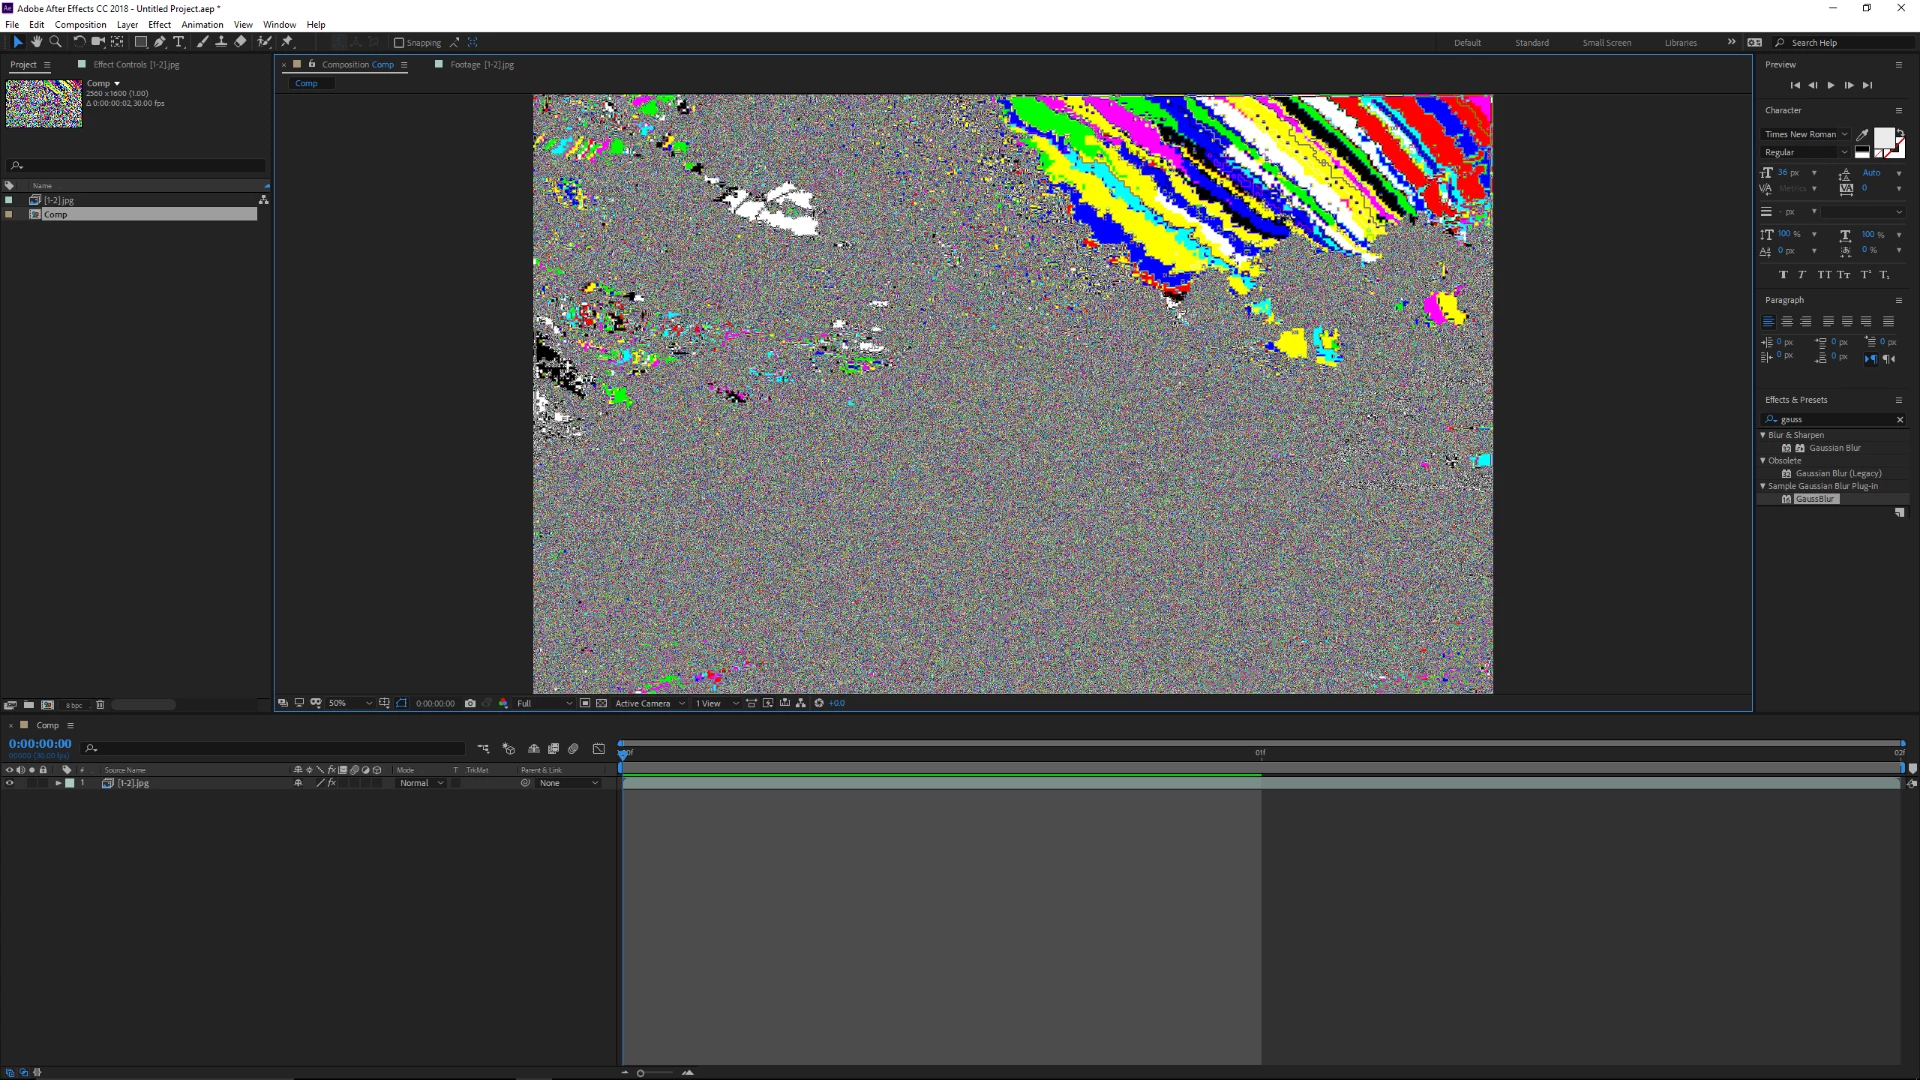Collapse the Blur & Sharpen effects category

tap(1763, 435)
